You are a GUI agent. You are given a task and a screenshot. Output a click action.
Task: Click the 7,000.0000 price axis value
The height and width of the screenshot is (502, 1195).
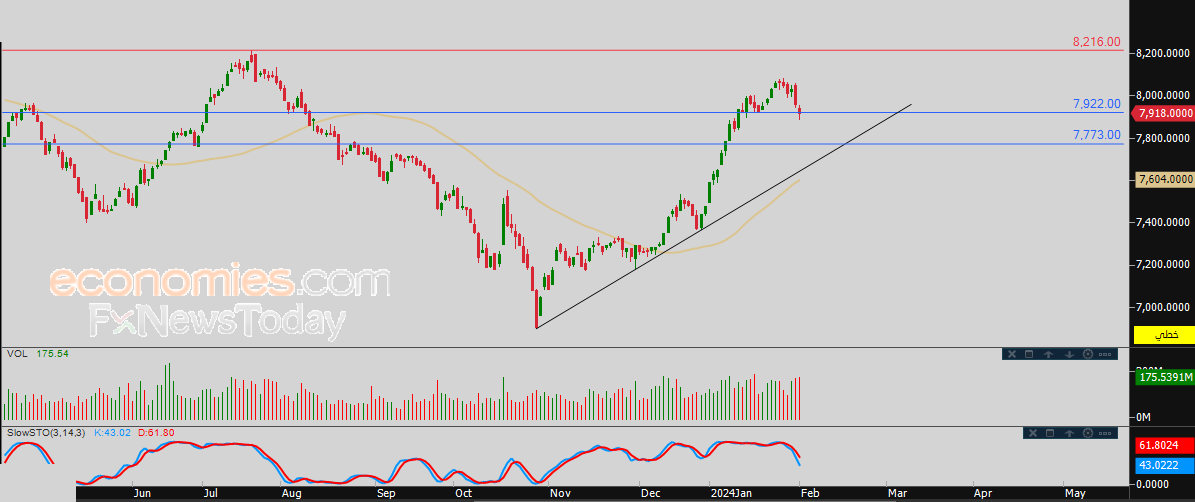(1164, 307)
